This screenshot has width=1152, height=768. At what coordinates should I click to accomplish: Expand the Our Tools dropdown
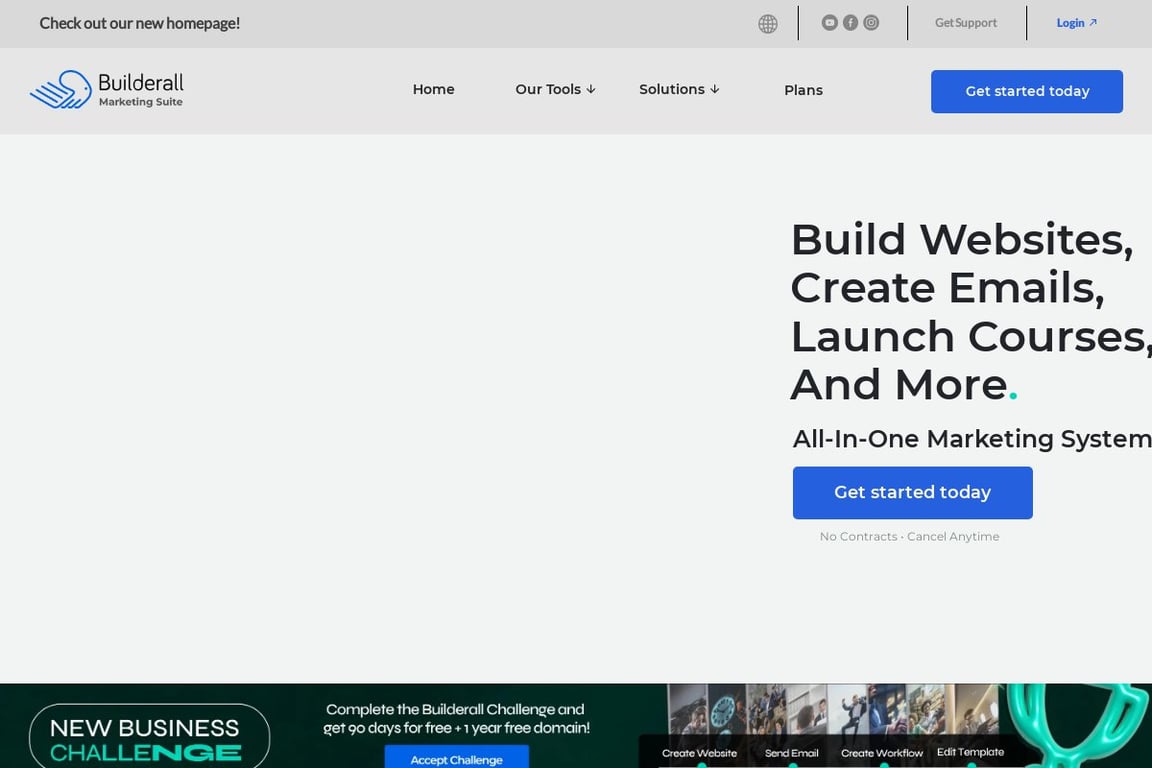[555, 89]
